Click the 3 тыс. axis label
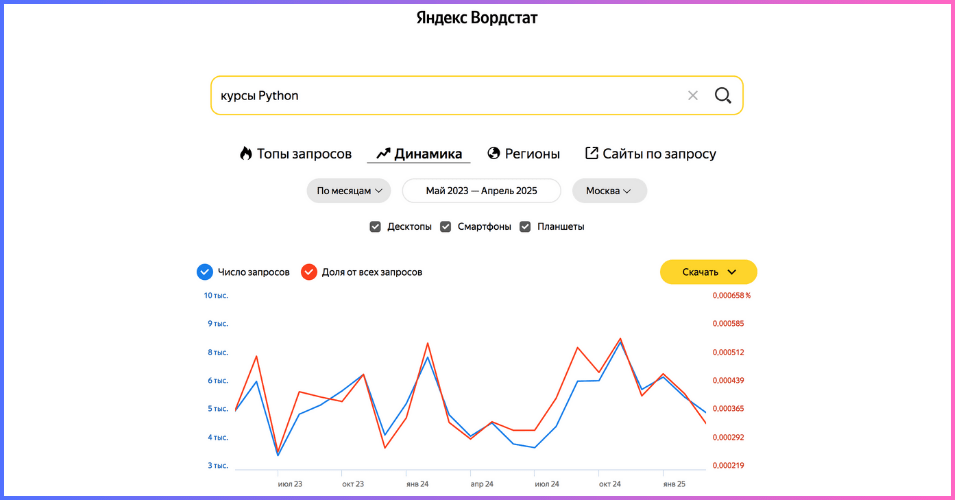 point(218,465)
